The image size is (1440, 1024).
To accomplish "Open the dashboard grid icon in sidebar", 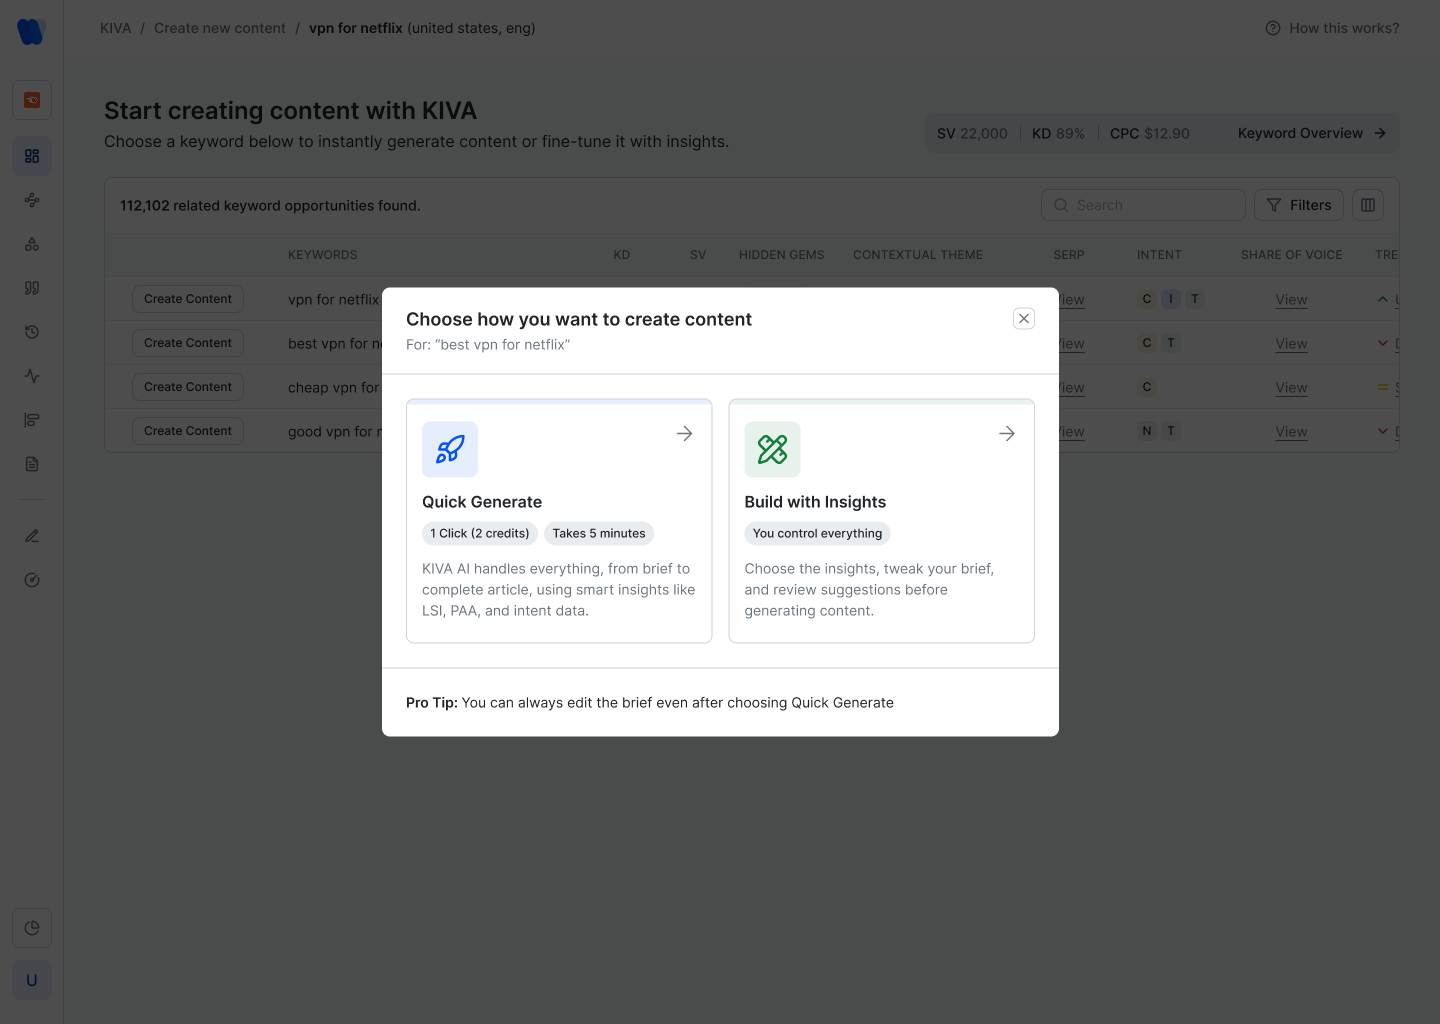I will coord(32,156).
